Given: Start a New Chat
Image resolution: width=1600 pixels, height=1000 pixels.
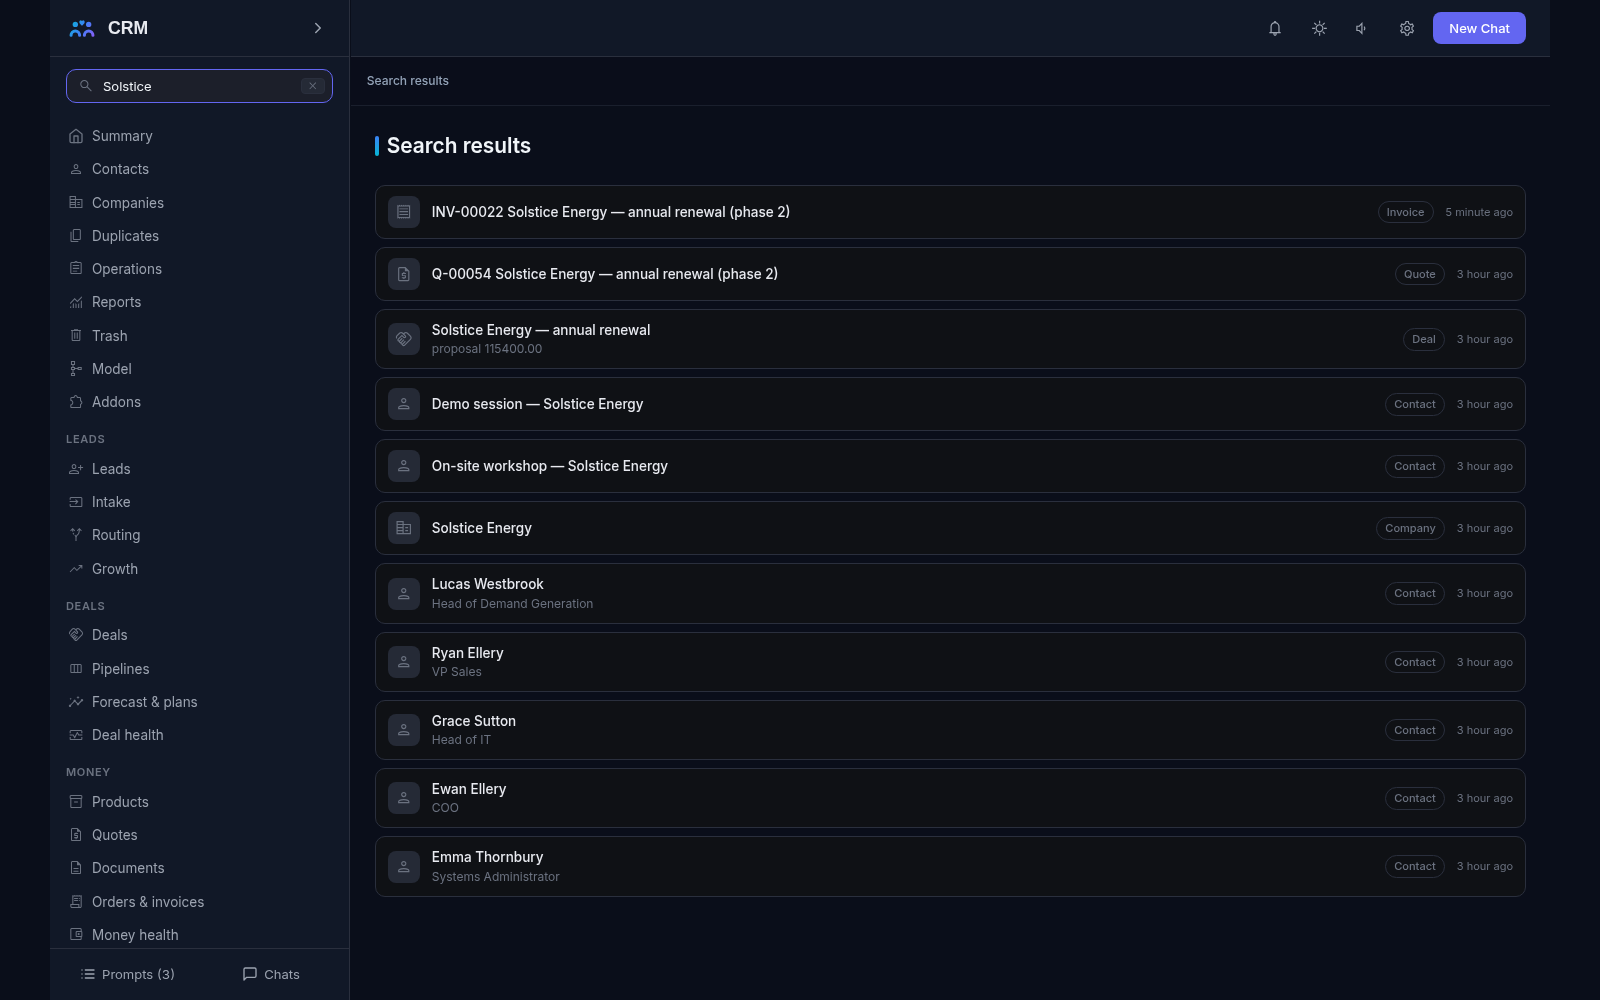Looking at the screenshot, I should point(1479,28).
